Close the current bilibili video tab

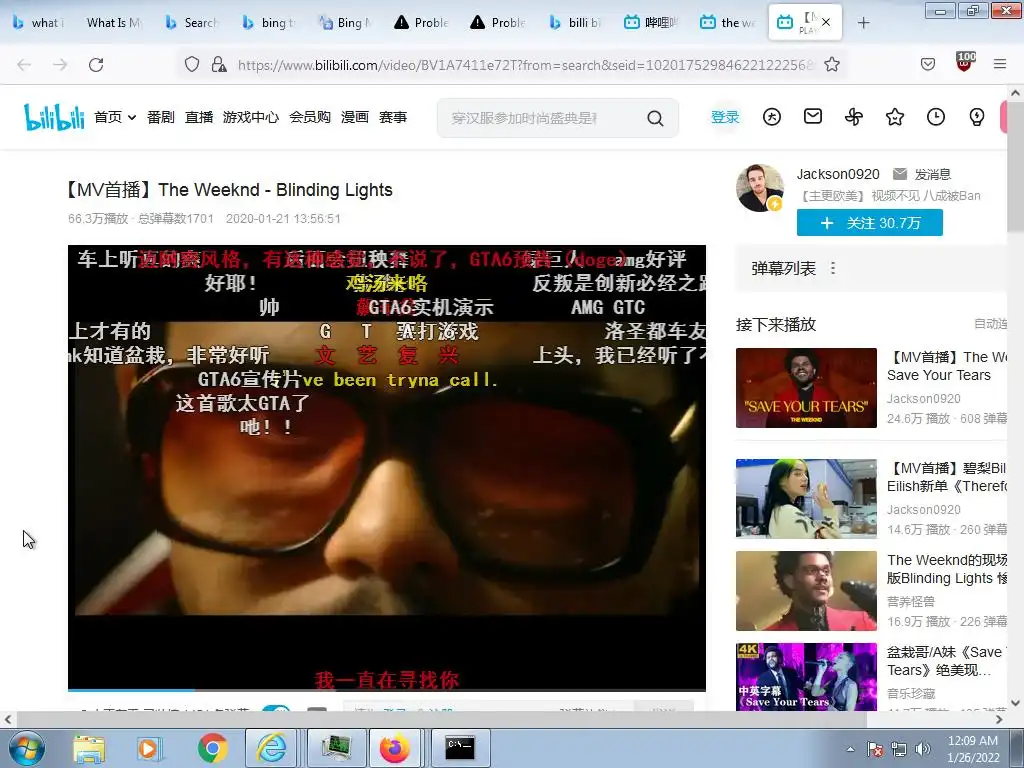[826, 22]
